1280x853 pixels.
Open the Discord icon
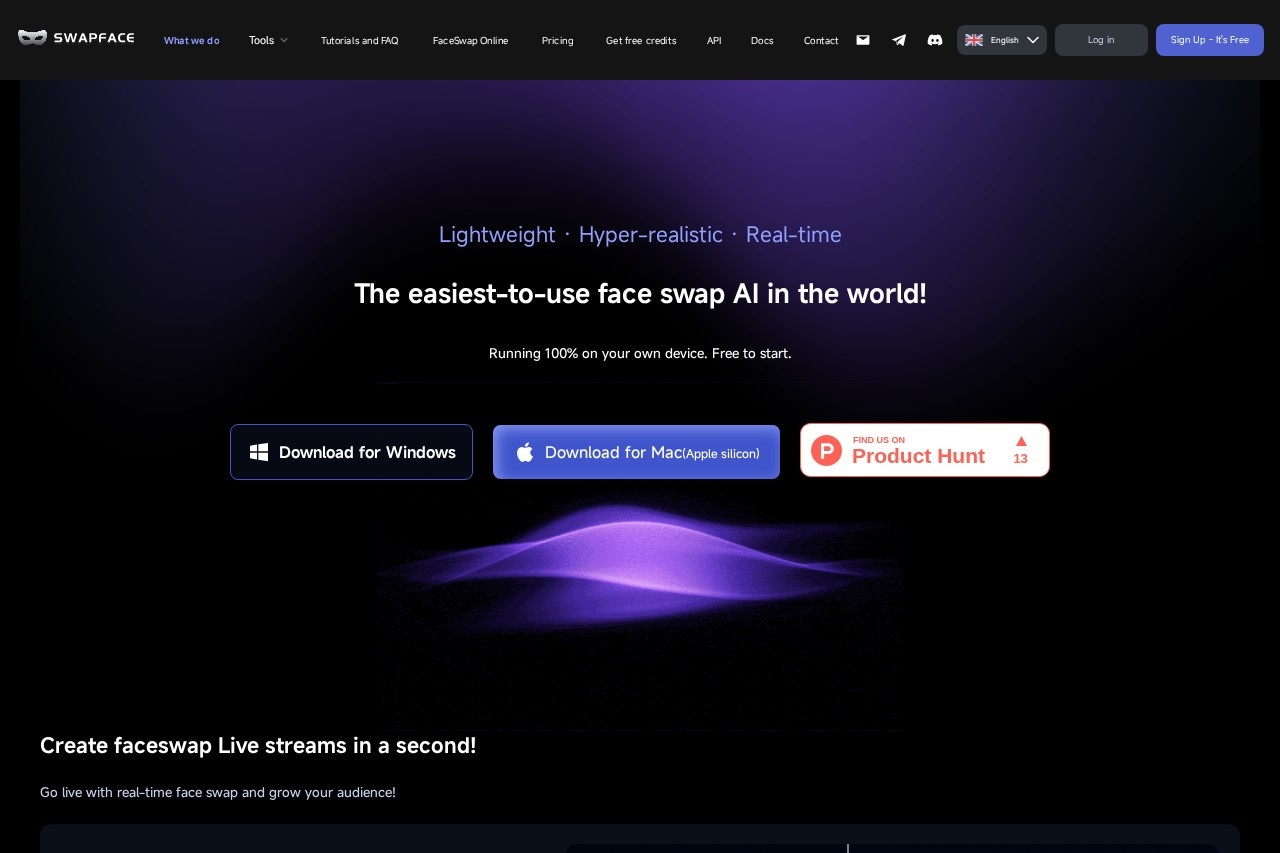[935, 40]
